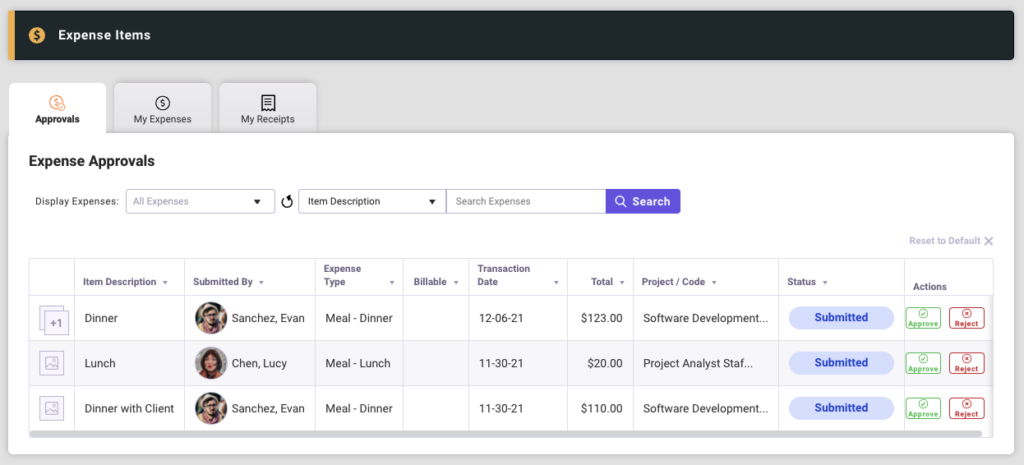Open the All Expenses display dropdown

click(200, 201)
